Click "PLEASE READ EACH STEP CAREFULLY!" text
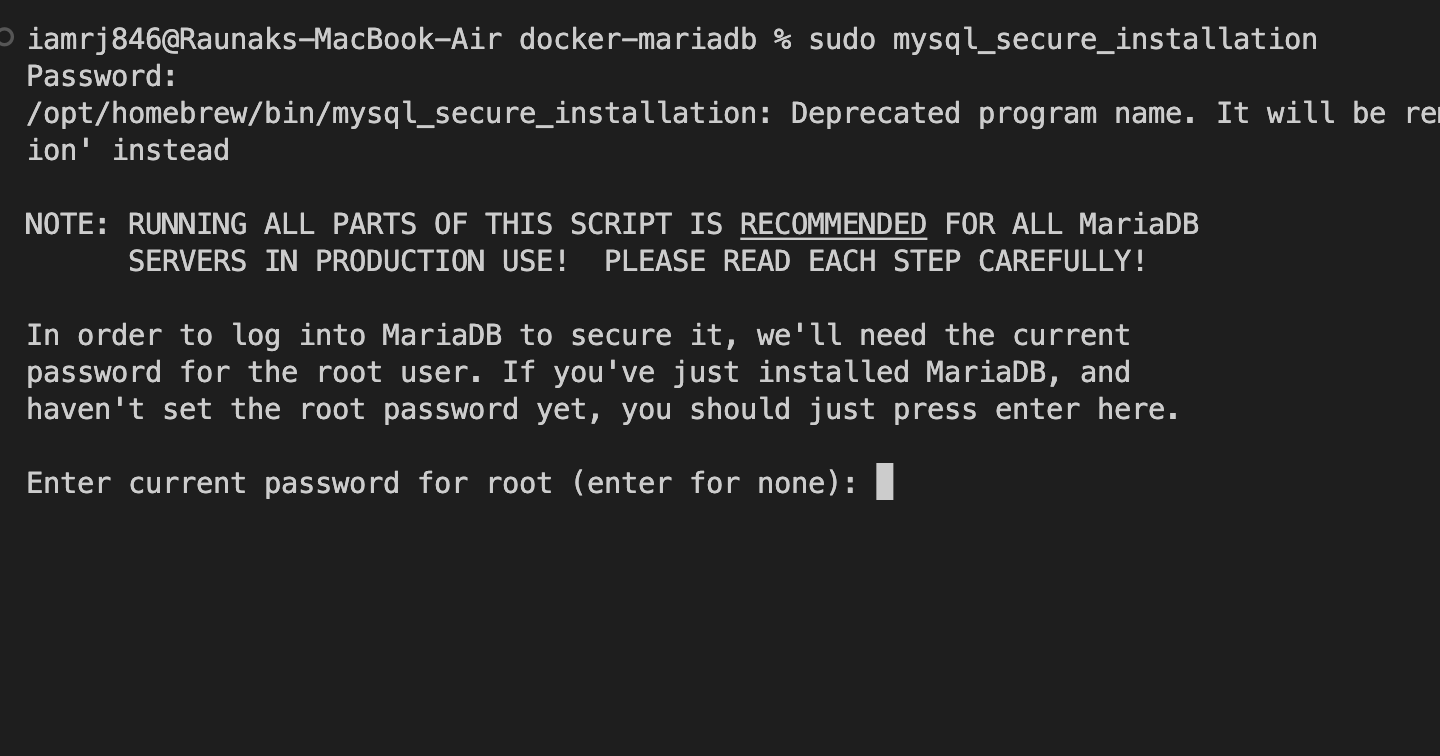 pyautogui.click(x=875, y=261)
